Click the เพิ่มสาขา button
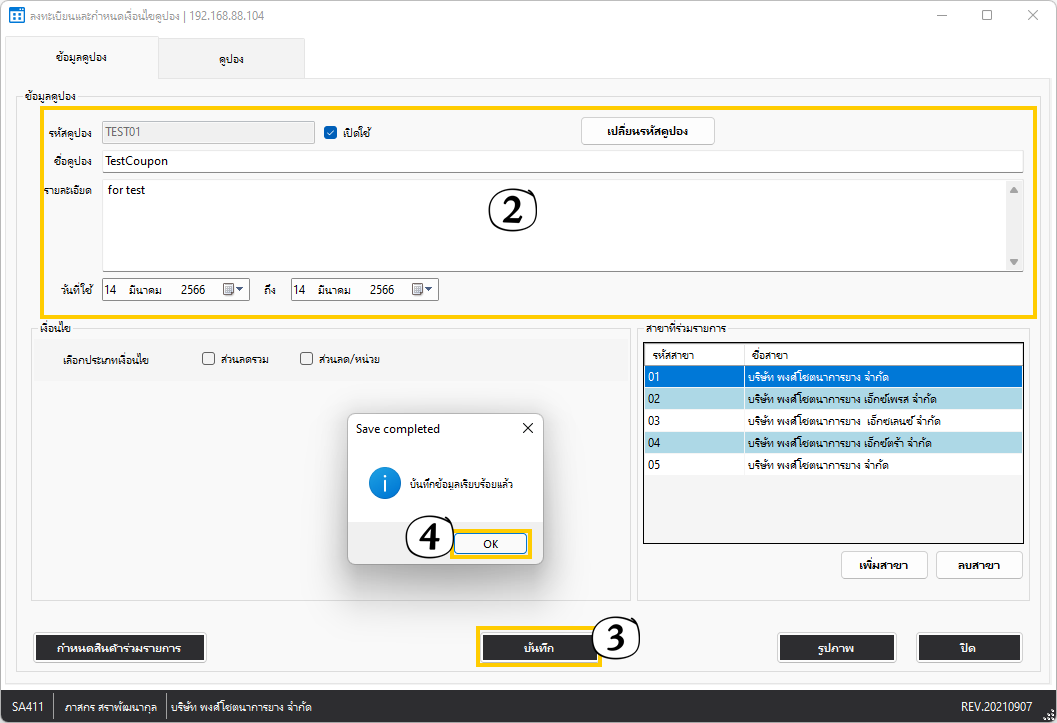Viewport: 1057px width, 723px height. click(883, 565)
